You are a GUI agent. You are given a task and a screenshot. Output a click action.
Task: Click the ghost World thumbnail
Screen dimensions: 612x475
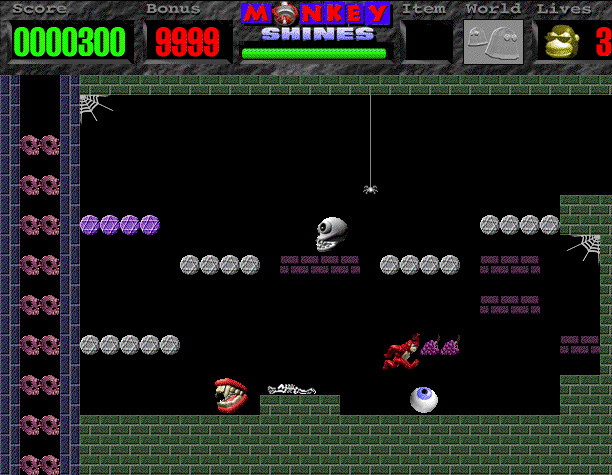click(x=493, y=42)
